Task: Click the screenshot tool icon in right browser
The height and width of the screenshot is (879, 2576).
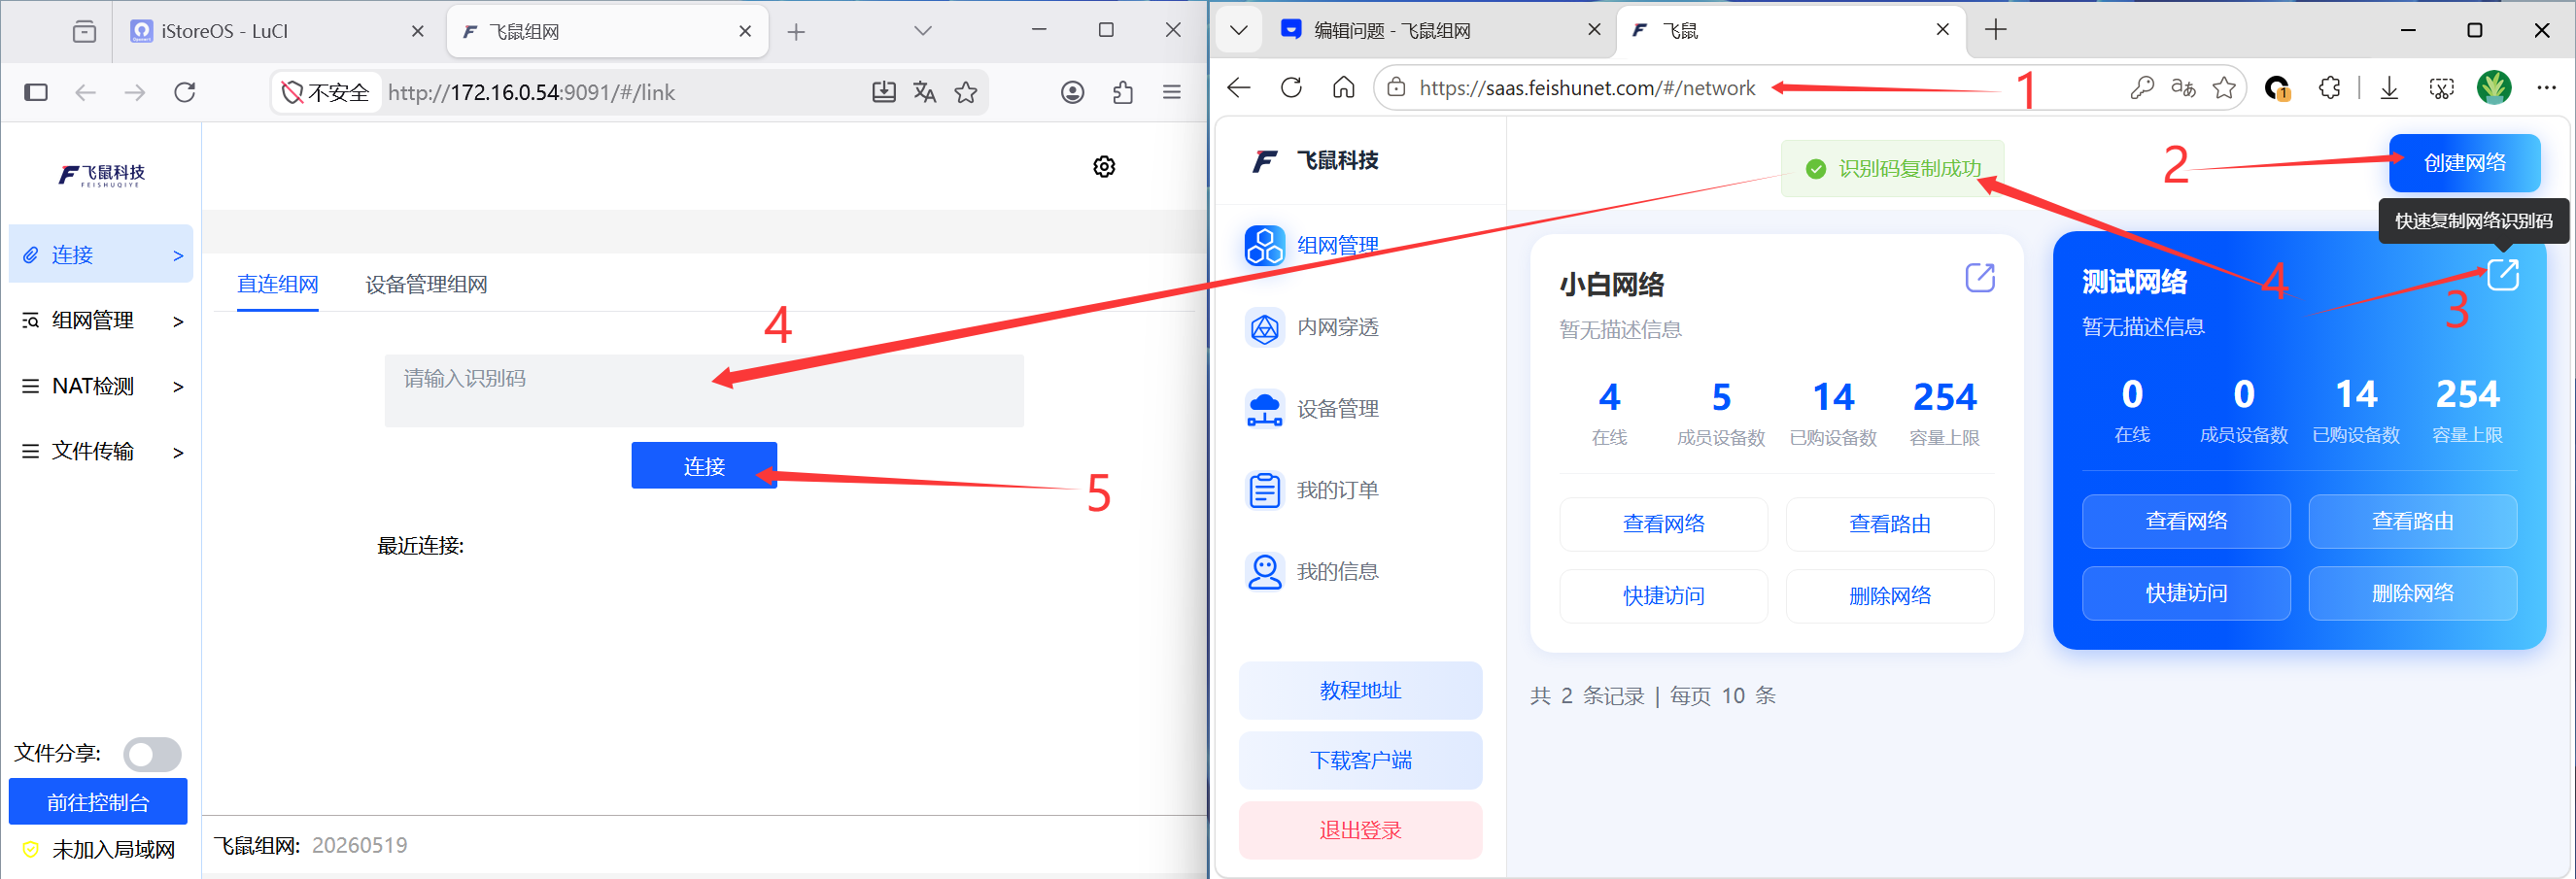Action: pyautogui.click(x=2441, y=88)
